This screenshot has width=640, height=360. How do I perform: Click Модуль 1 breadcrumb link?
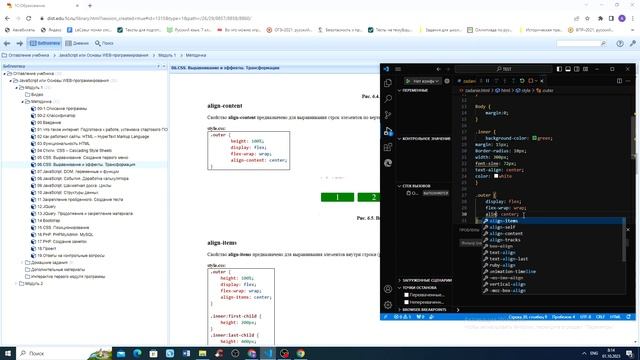pos(167,55)
